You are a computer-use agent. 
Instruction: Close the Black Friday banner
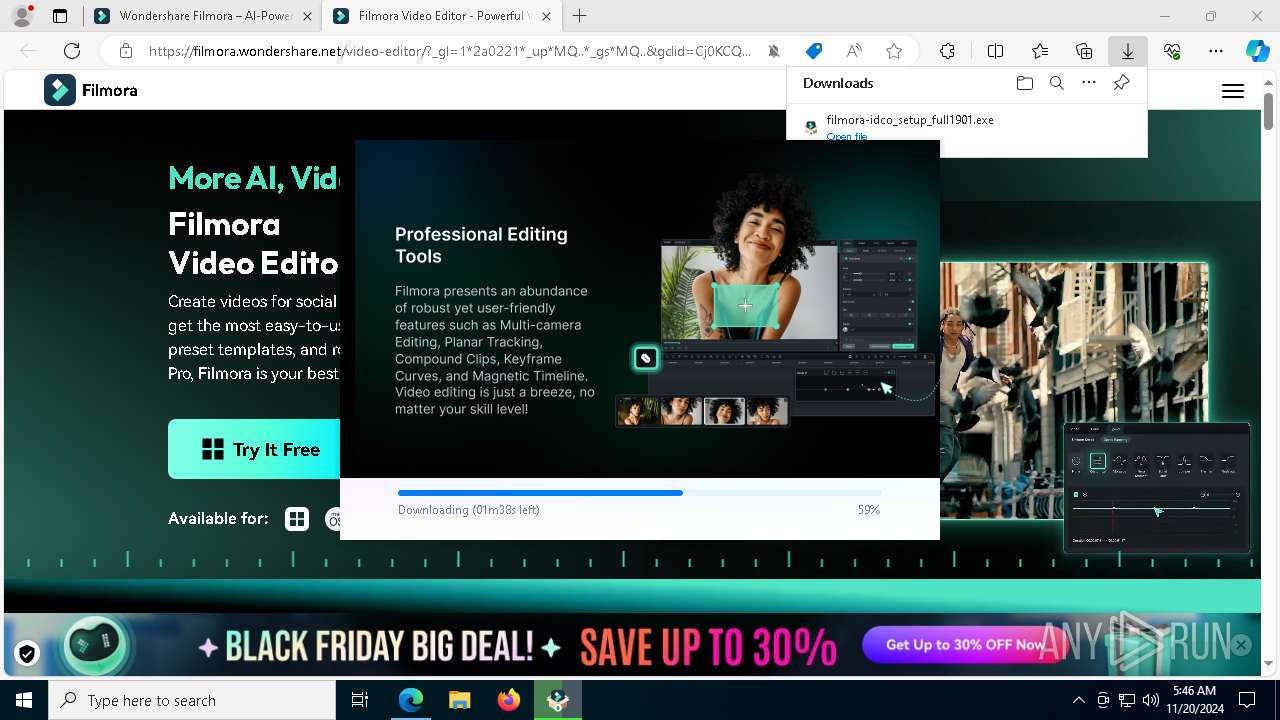(1241, 645)
